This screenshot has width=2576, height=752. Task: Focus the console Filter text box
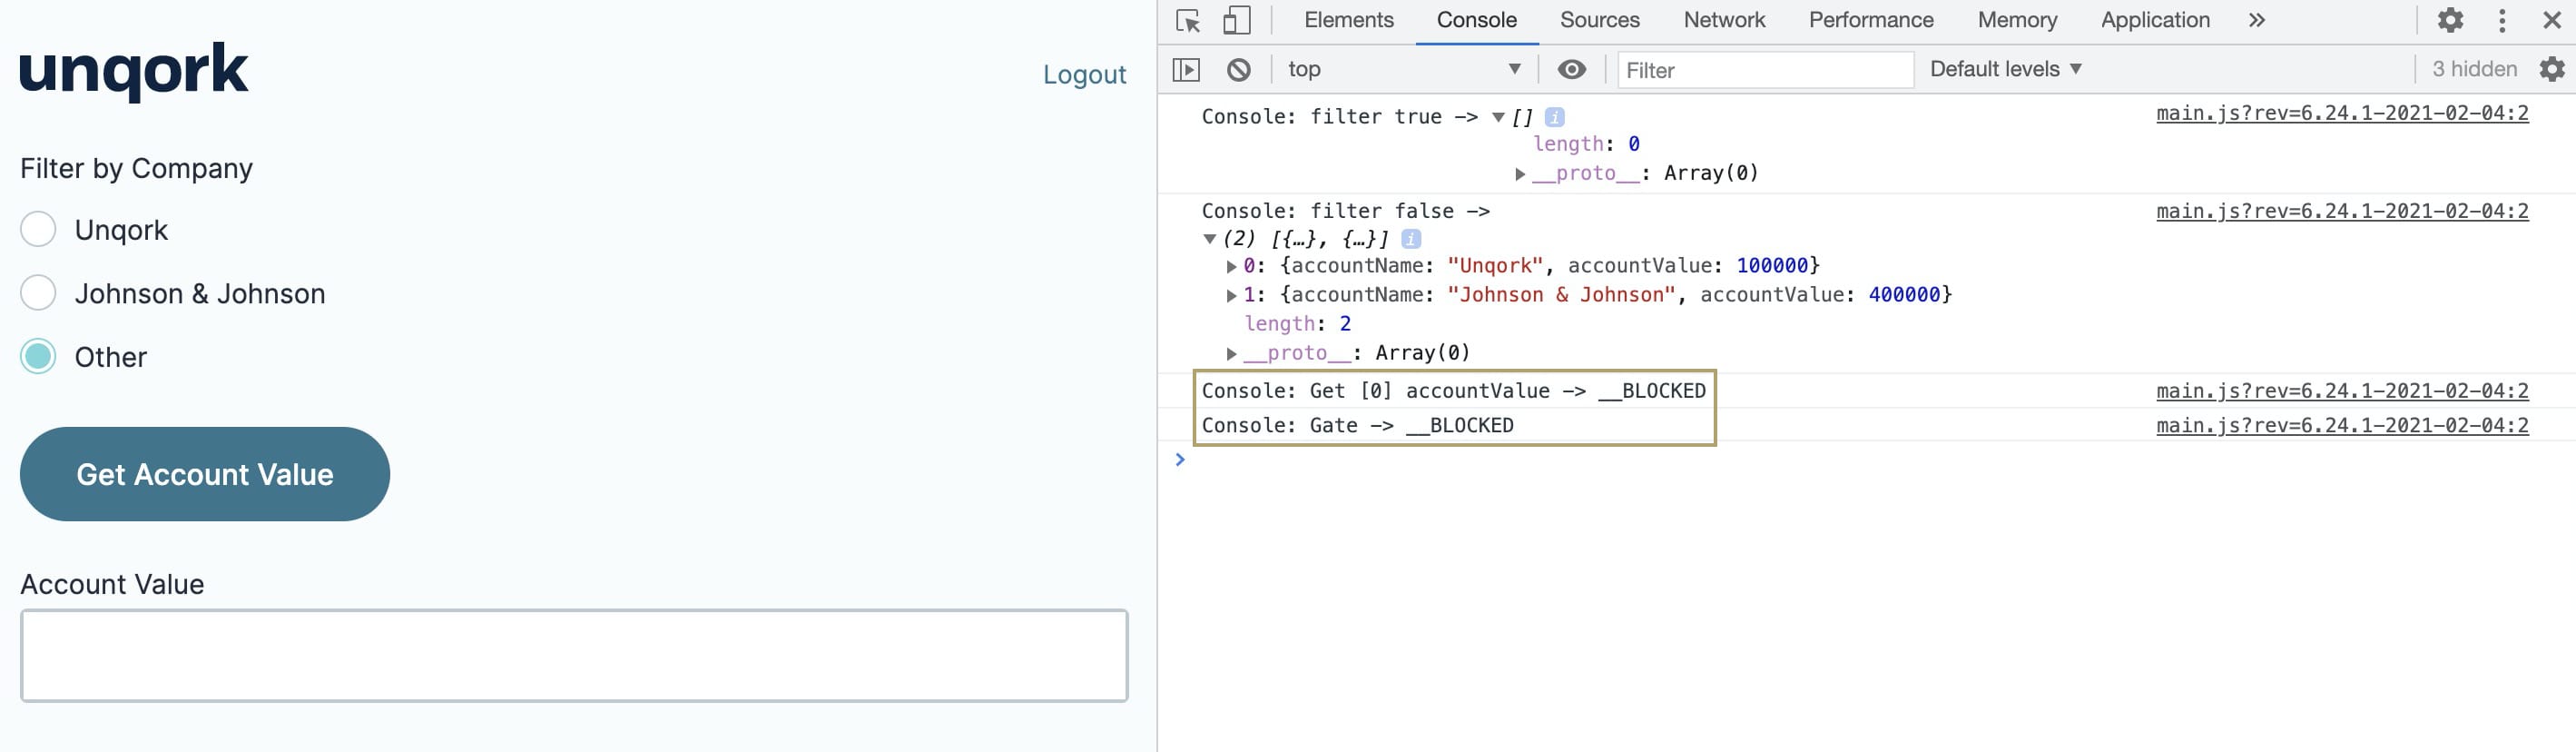[x=1765, y=70]
